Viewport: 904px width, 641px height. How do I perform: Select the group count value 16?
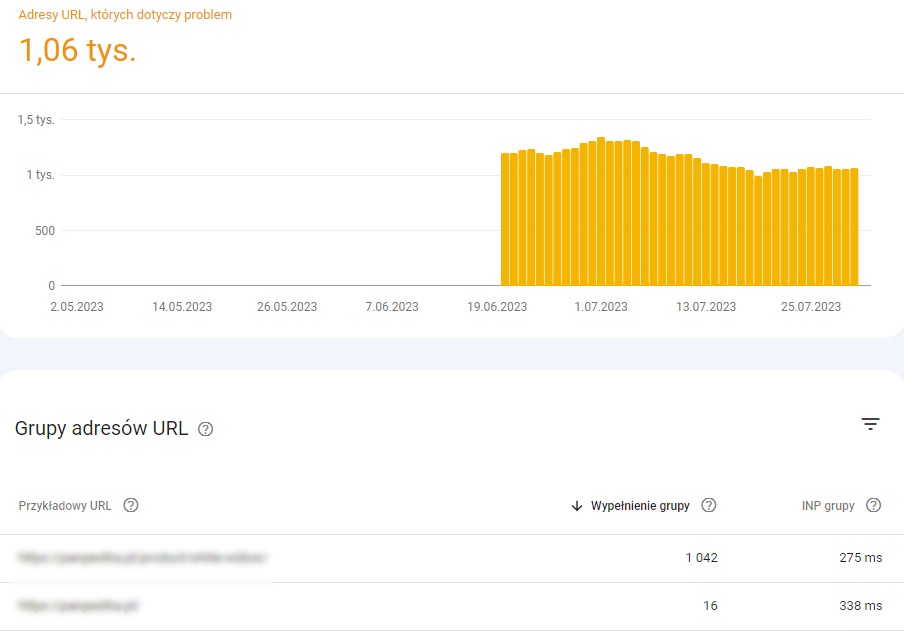tap(710, 605)
